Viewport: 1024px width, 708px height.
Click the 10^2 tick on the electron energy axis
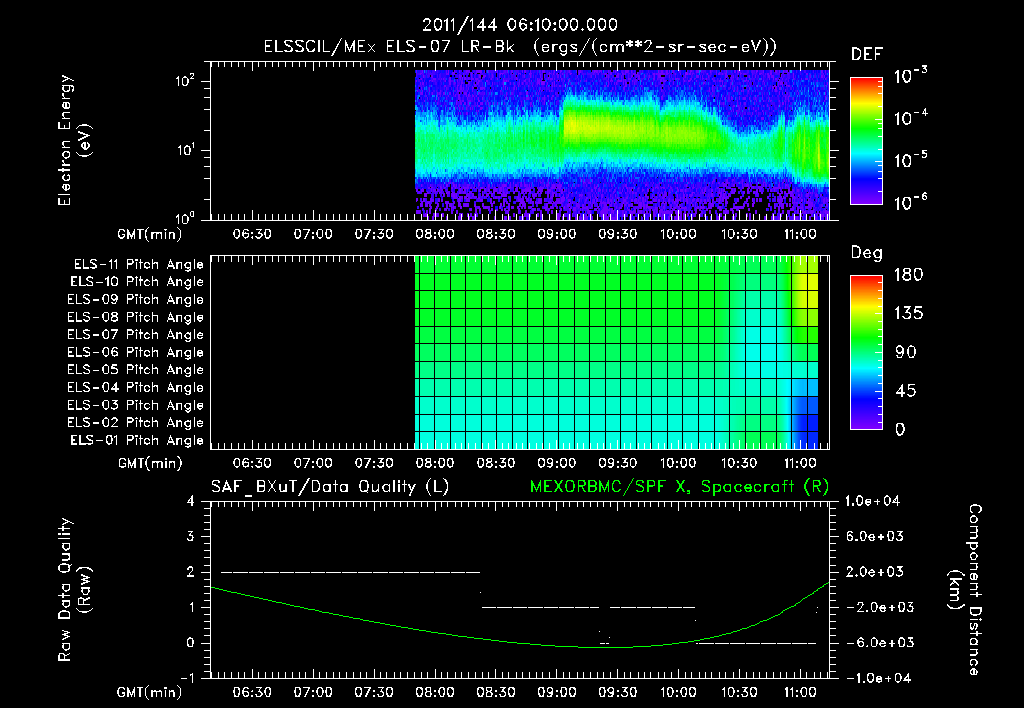(x=184, y=81)
